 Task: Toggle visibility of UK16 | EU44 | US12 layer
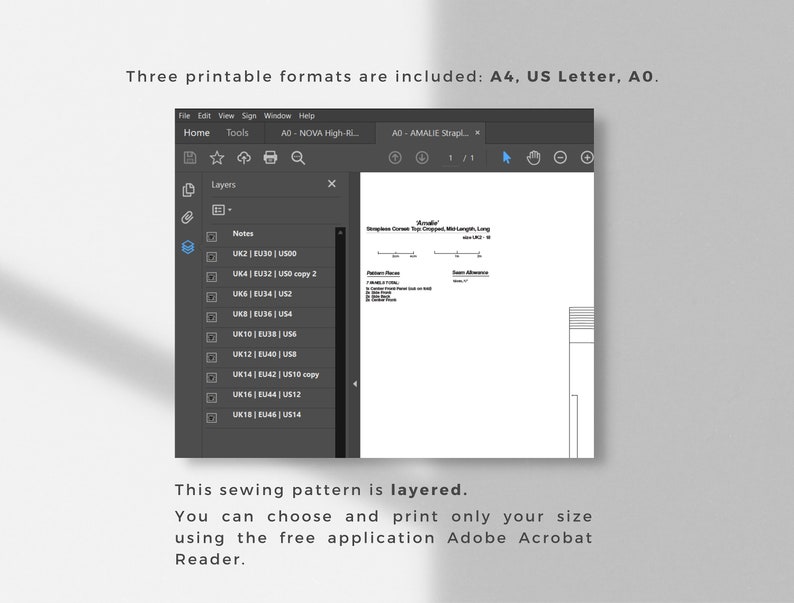212,398
